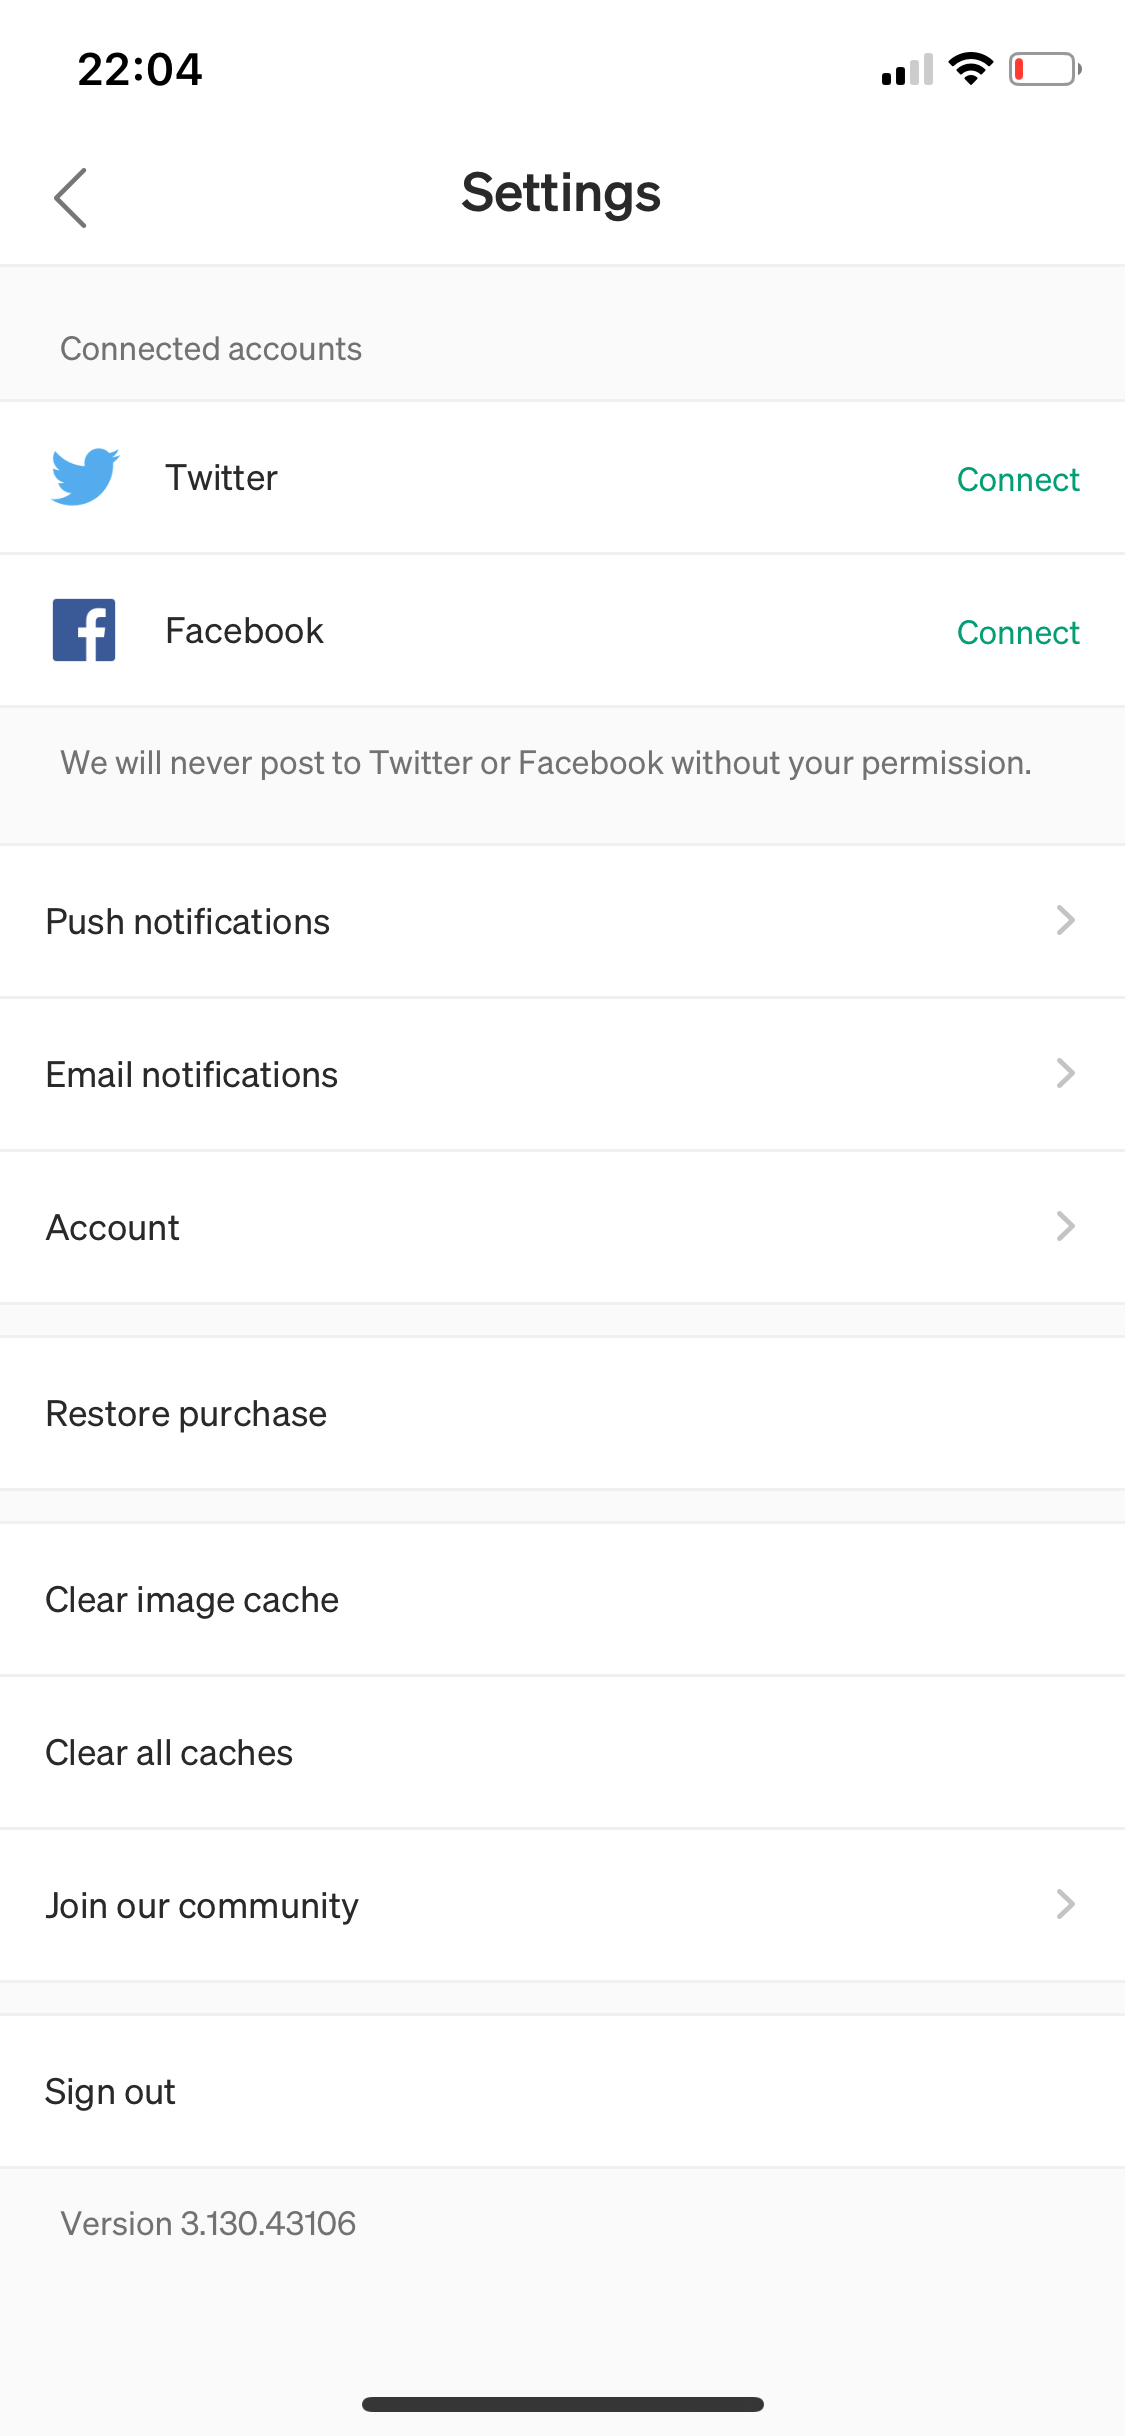Image resolution: width=1125 pixels, height=2436 pixels.
Task: Tap the cellular signal bars
Action: click(x=907, y=70)
